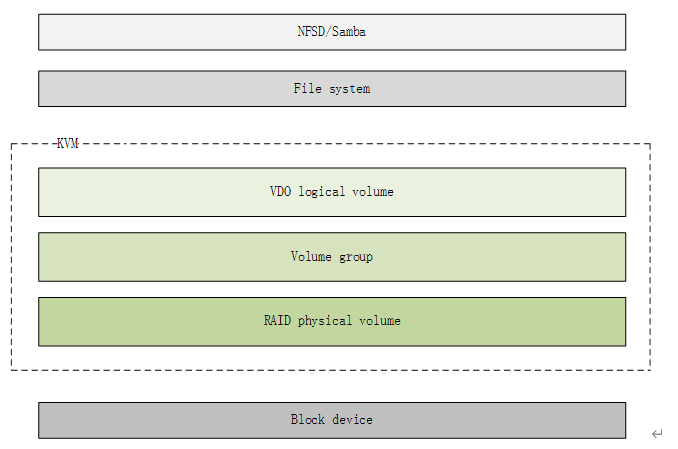
Task: Click the File system text
Action: click(x=332, y=89)
